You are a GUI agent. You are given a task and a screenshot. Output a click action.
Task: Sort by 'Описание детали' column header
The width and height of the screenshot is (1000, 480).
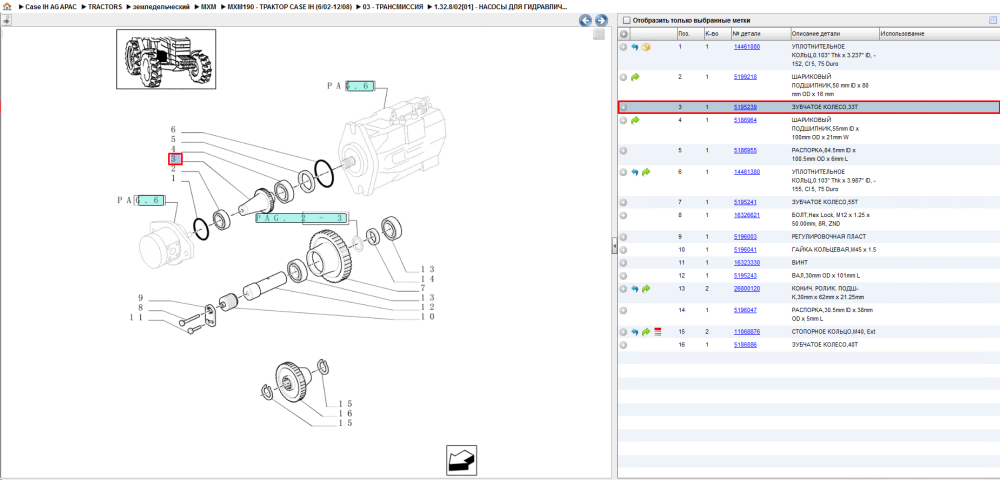tap(834, 34)
